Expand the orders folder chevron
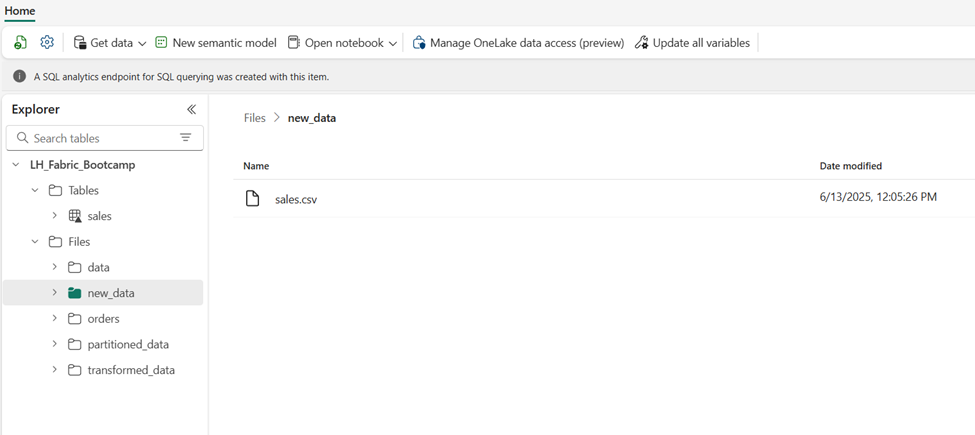 tap(55, 318)
